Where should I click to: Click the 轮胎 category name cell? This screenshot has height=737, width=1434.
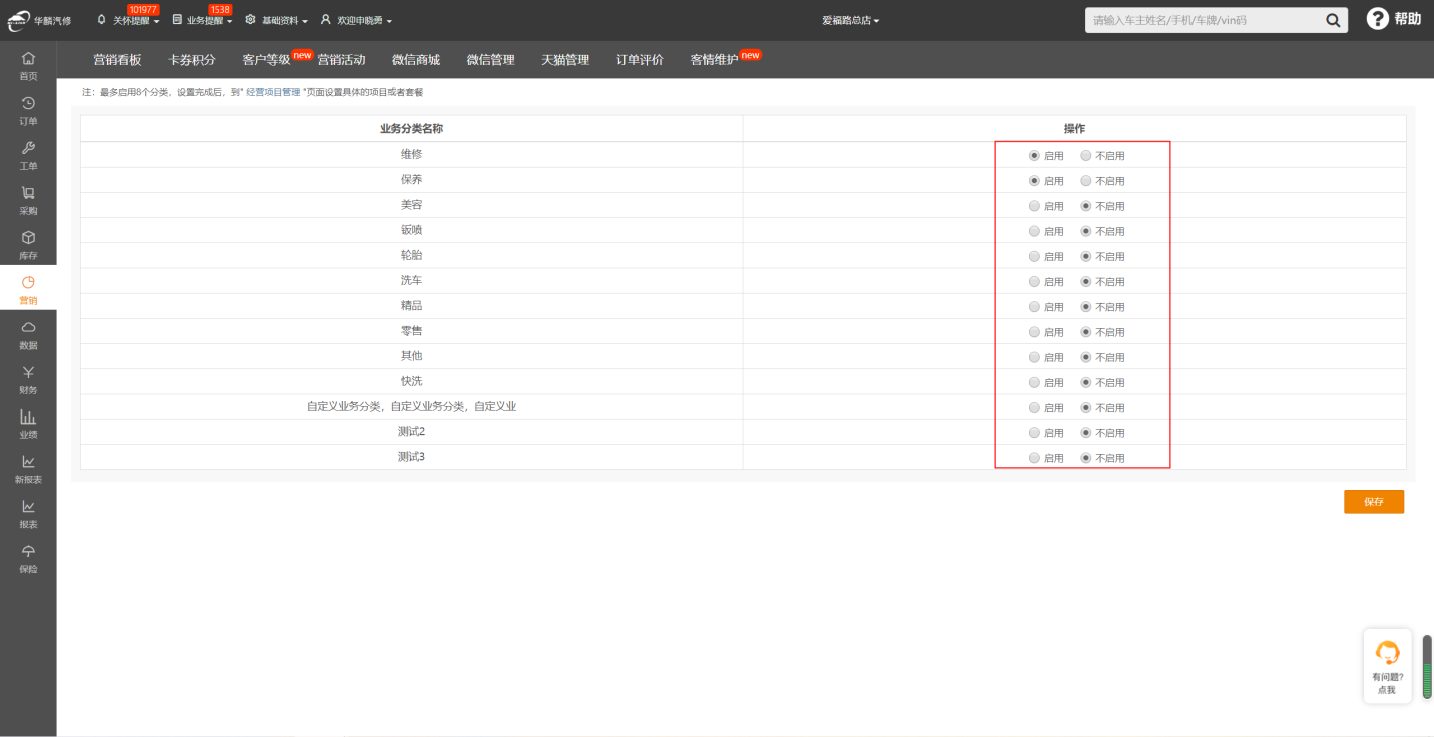(x=411, y=255)
